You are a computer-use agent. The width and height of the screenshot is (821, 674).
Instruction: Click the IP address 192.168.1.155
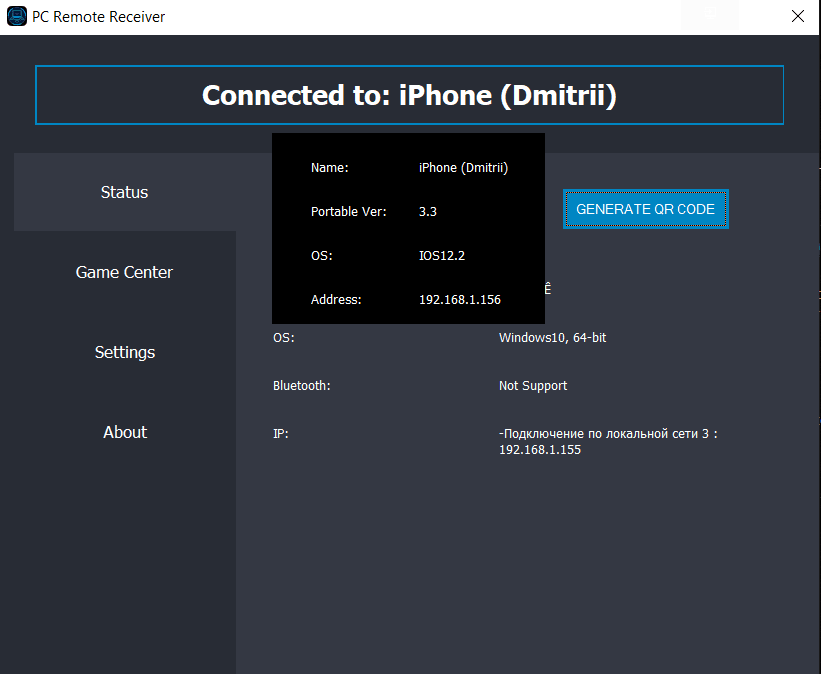pos(539,450)
